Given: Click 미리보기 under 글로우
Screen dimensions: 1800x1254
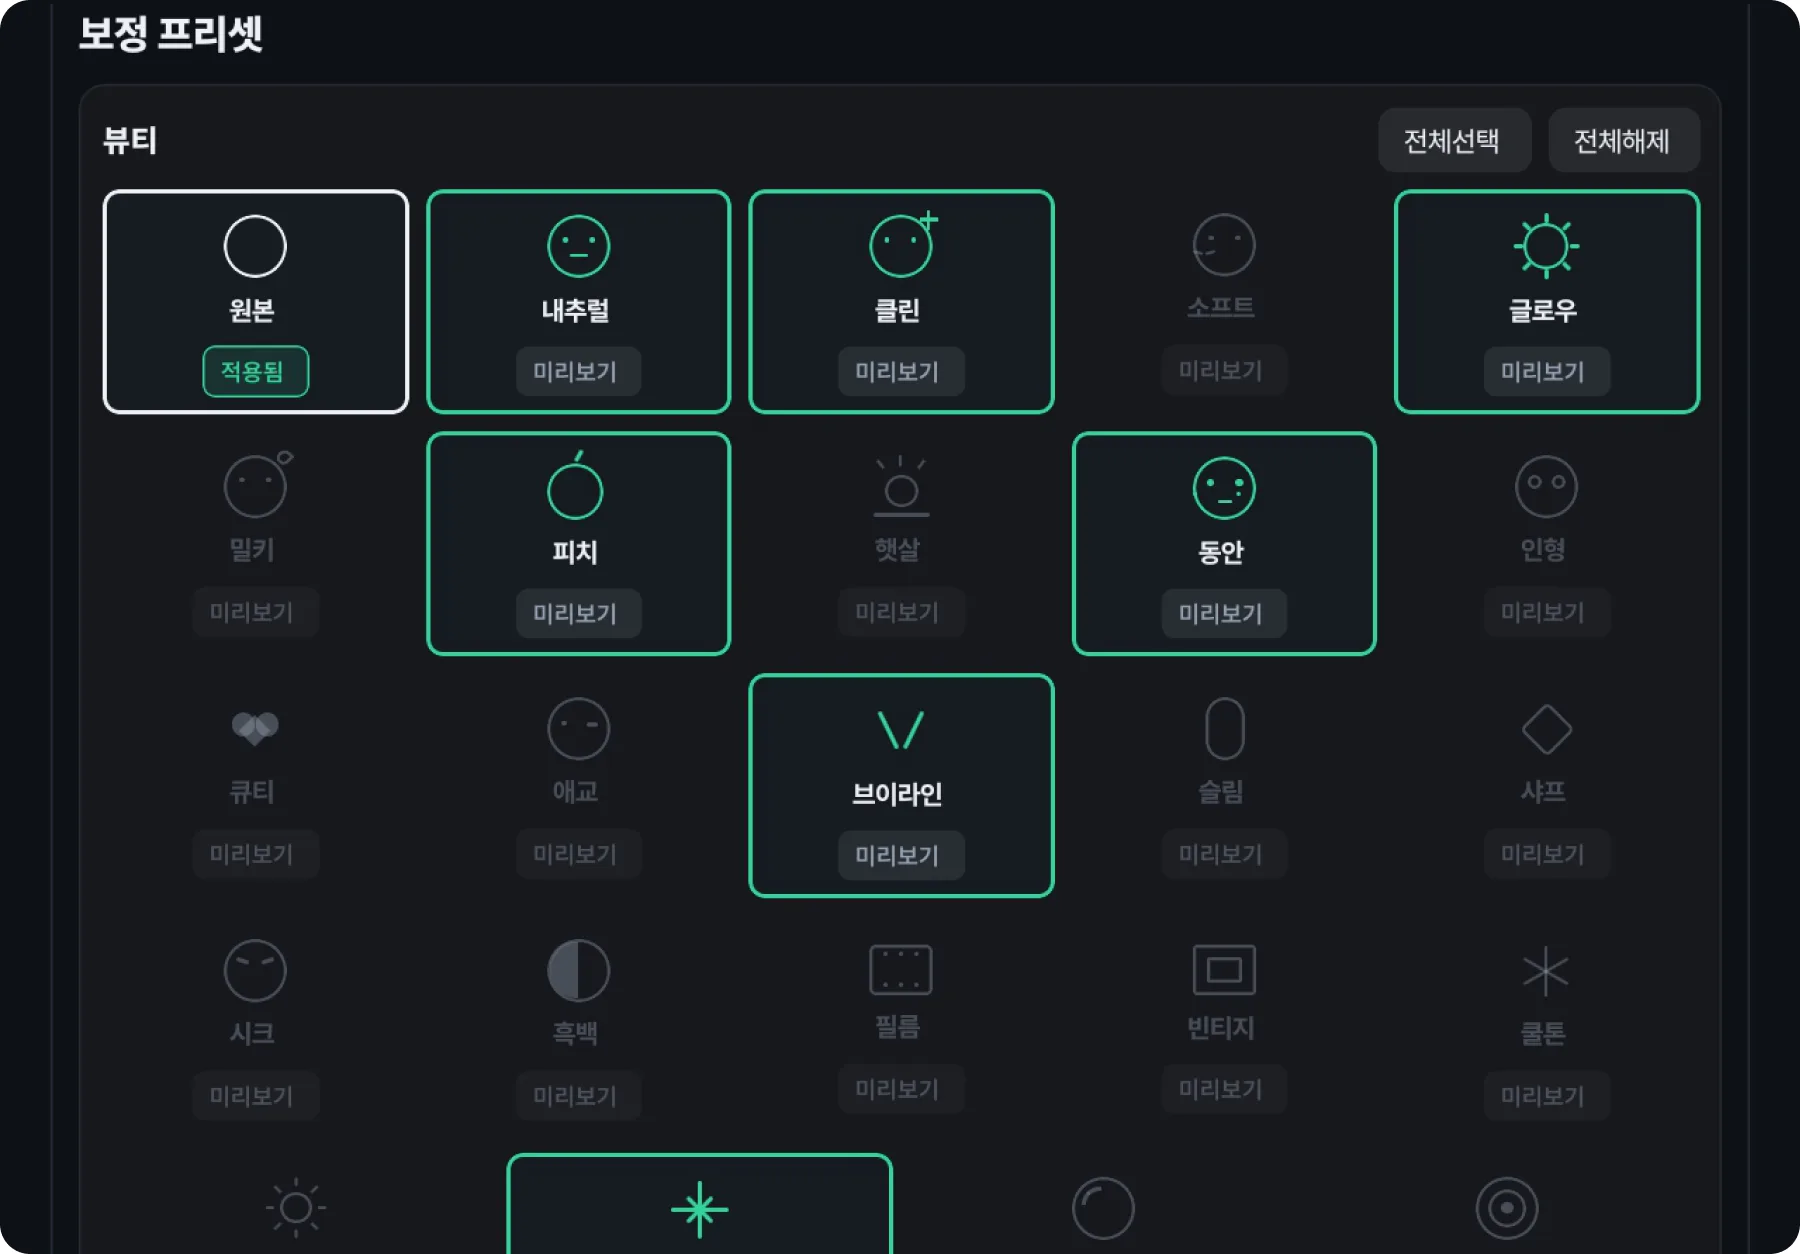Looking at the screenshot, I should [x=1546, y=372].
